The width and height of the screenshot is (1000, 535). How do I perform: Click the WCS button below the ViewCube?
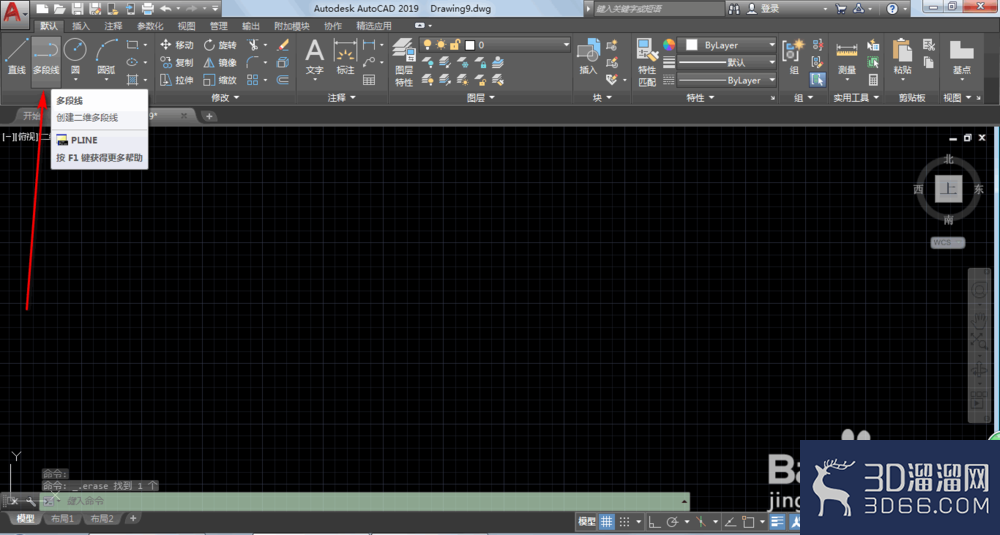(x=946, y=242)
